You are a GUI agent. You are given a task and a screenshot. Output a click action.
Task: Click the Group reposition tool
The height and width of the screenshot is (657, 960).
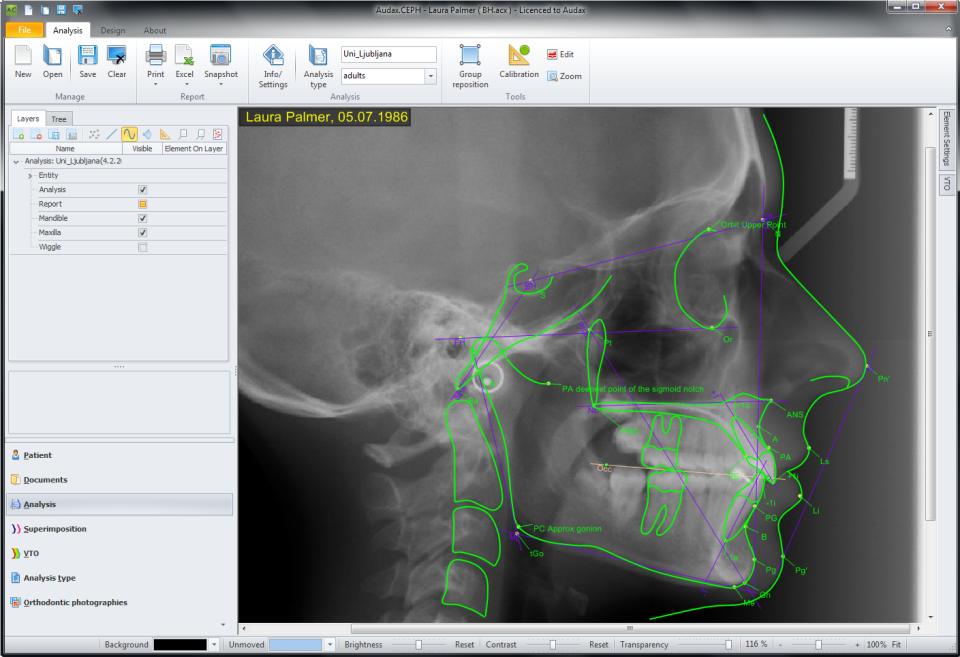tap(470, 63)
